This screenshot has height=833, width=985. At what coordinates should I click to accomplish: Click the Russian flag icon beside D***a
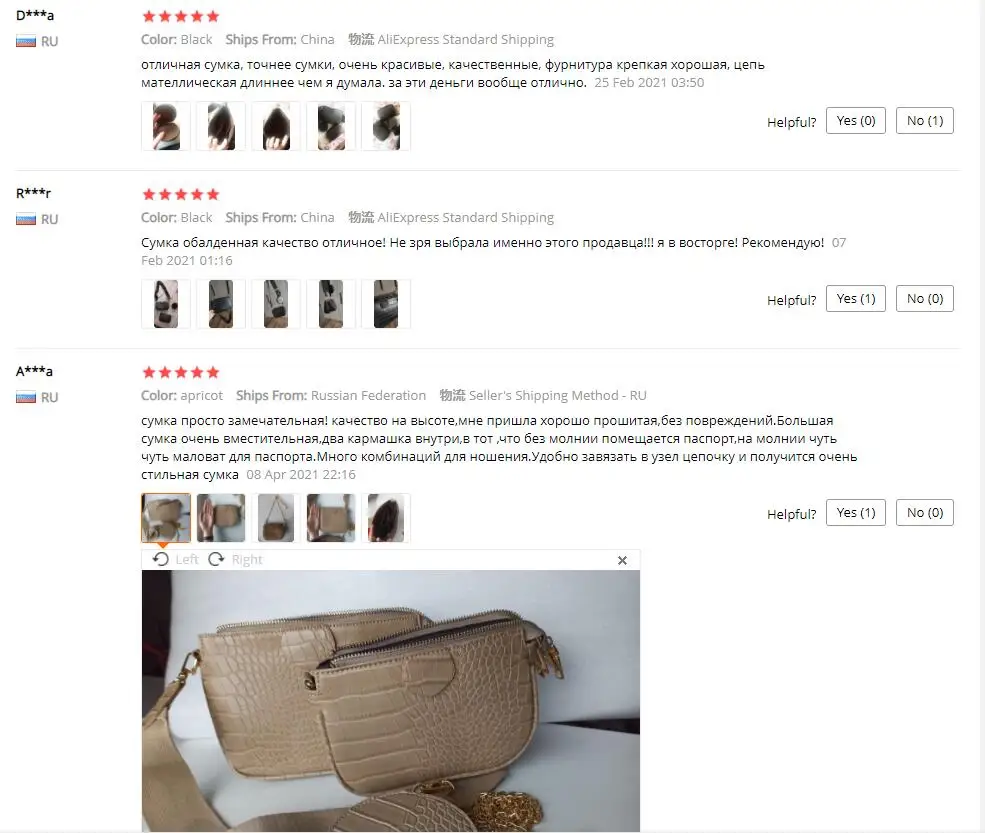coord(26,41)
